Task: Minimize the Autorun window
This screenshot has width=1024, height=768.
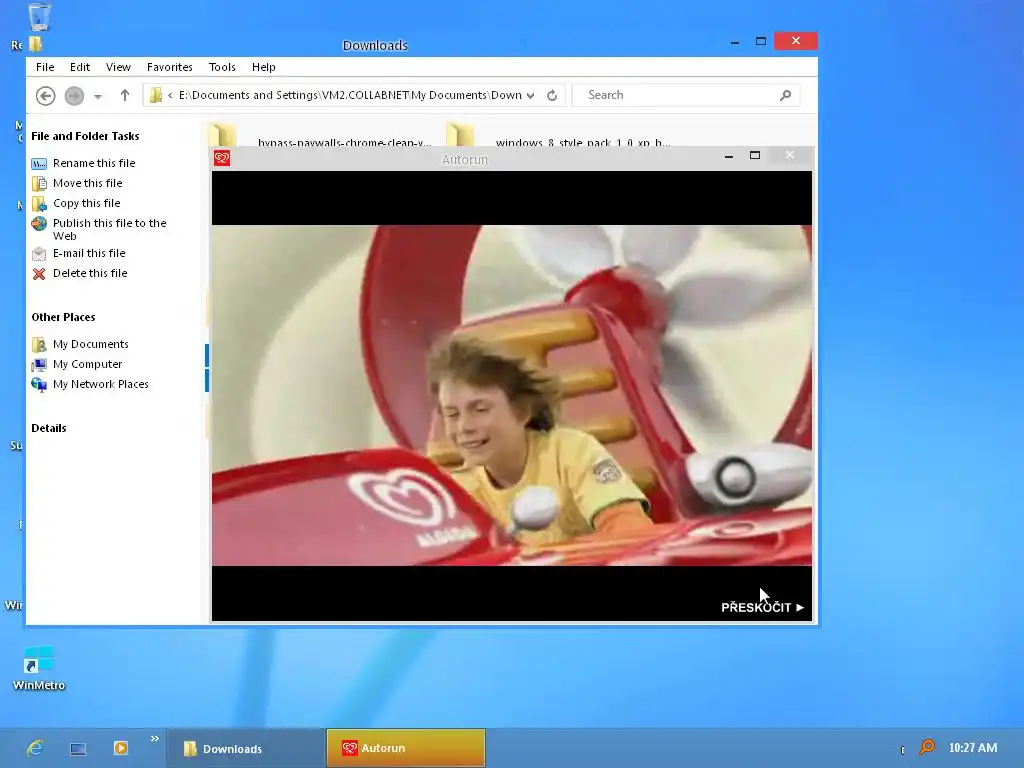Action: (729, 156)
